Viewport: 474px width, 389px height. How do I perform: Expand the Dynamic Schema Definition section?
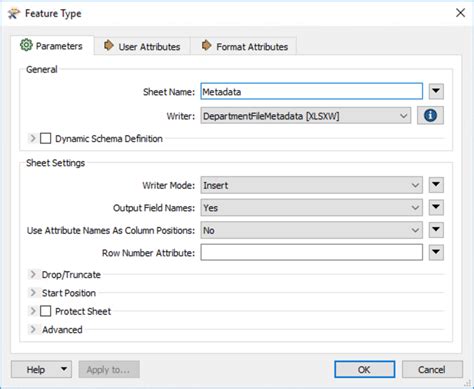33,138
